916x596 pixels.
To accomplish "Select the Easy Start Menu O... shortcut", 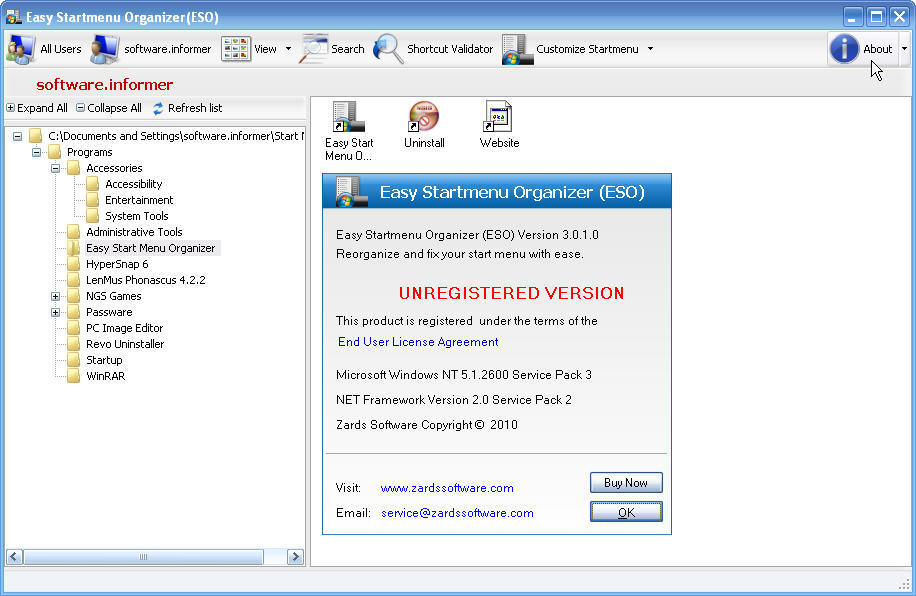I will 349,131.
